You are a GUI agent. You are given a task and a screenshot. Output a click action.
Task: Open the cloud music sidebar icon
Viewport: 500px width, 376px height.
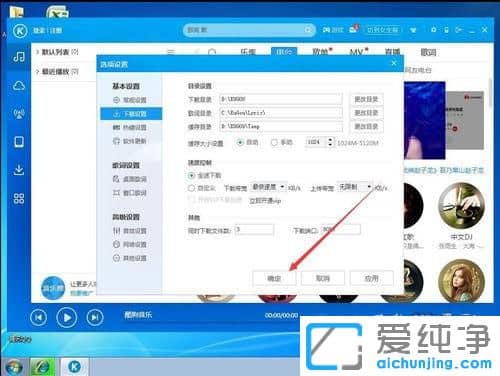pos(19,86)
